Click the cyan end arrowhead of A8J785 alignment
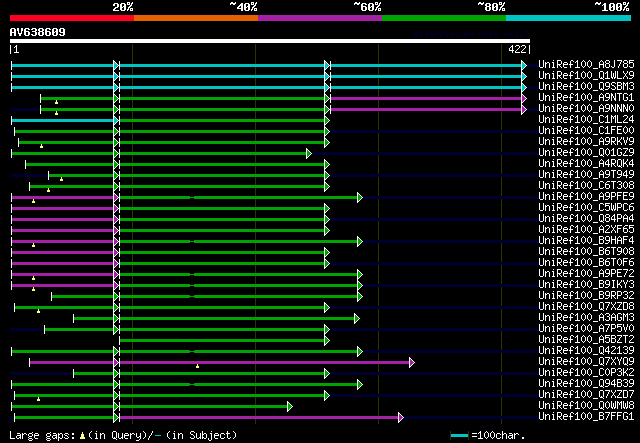This screenshot has height=443, width=640. click(524, 65)
